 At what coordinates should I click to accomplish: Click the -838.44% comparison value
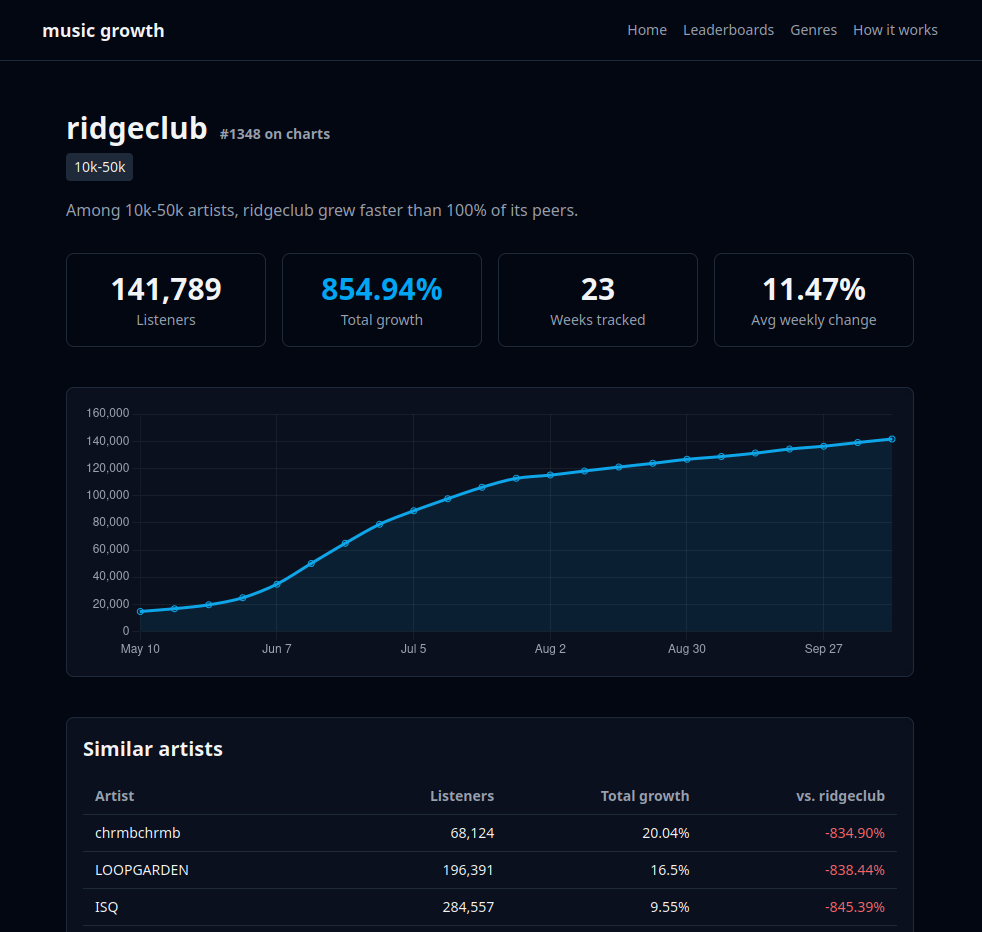click(x=855, y=870)
